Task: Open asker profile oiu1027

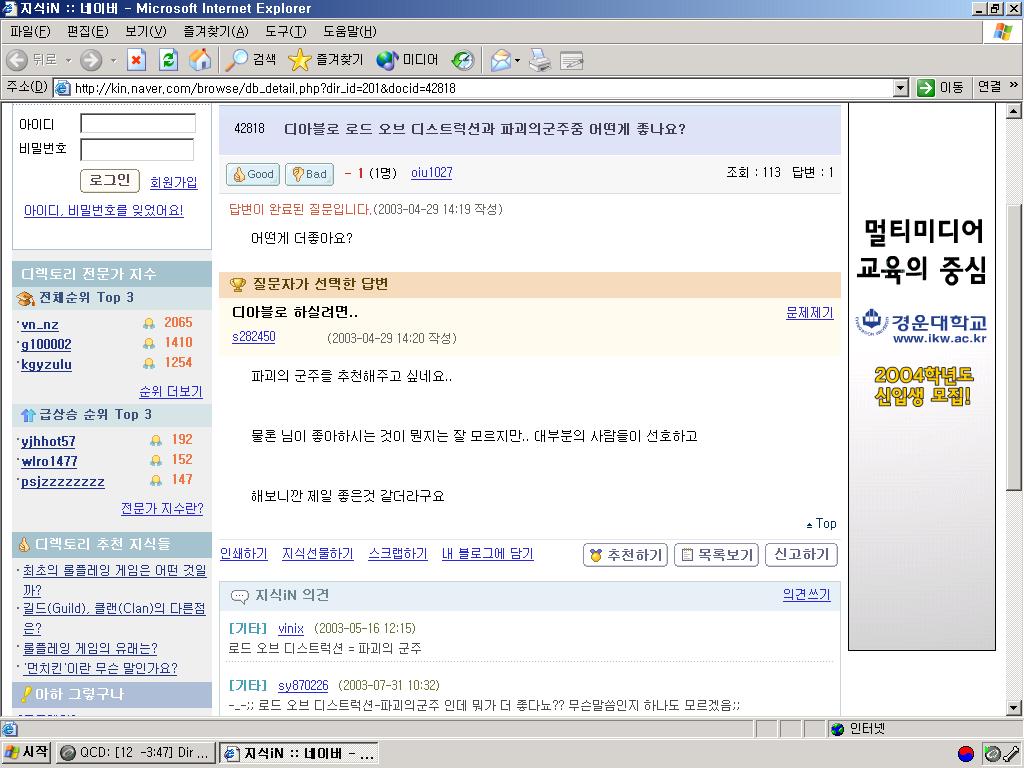Action: pos(432,172)
